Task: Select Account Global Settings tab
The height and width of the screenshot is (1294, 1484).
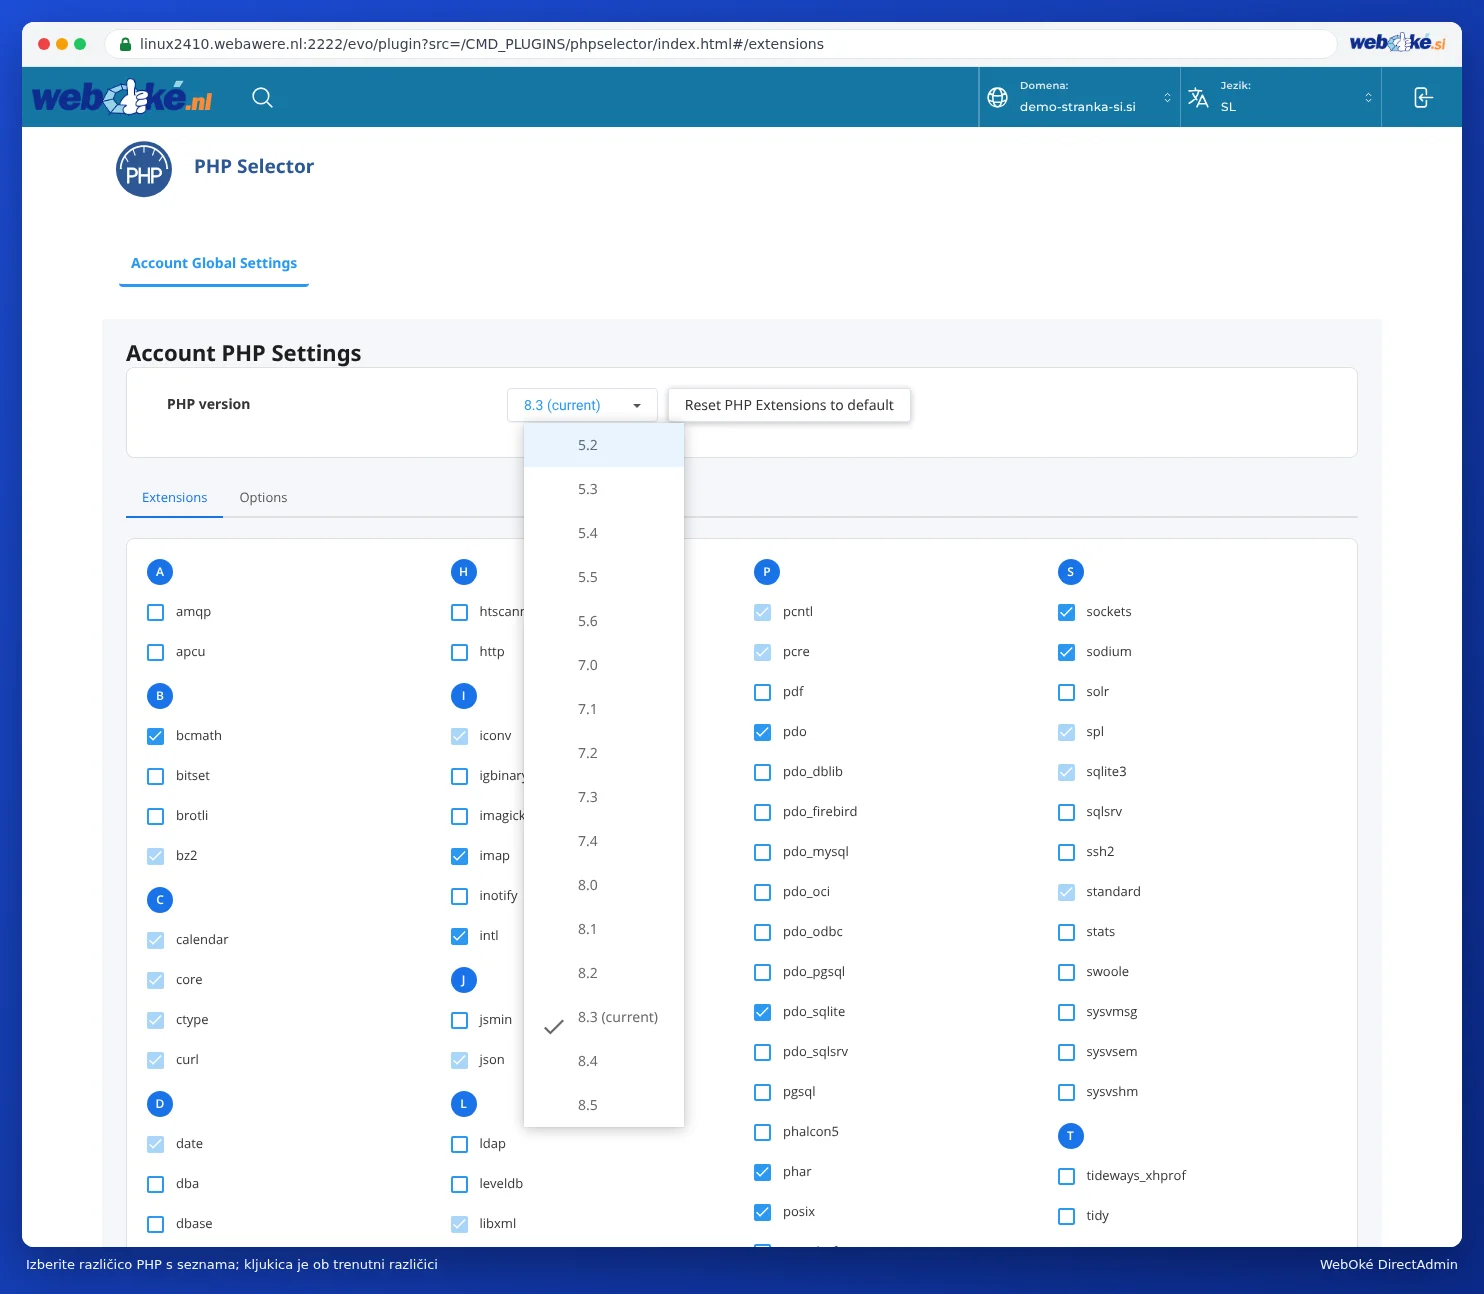Action: [x=214, y=263]
